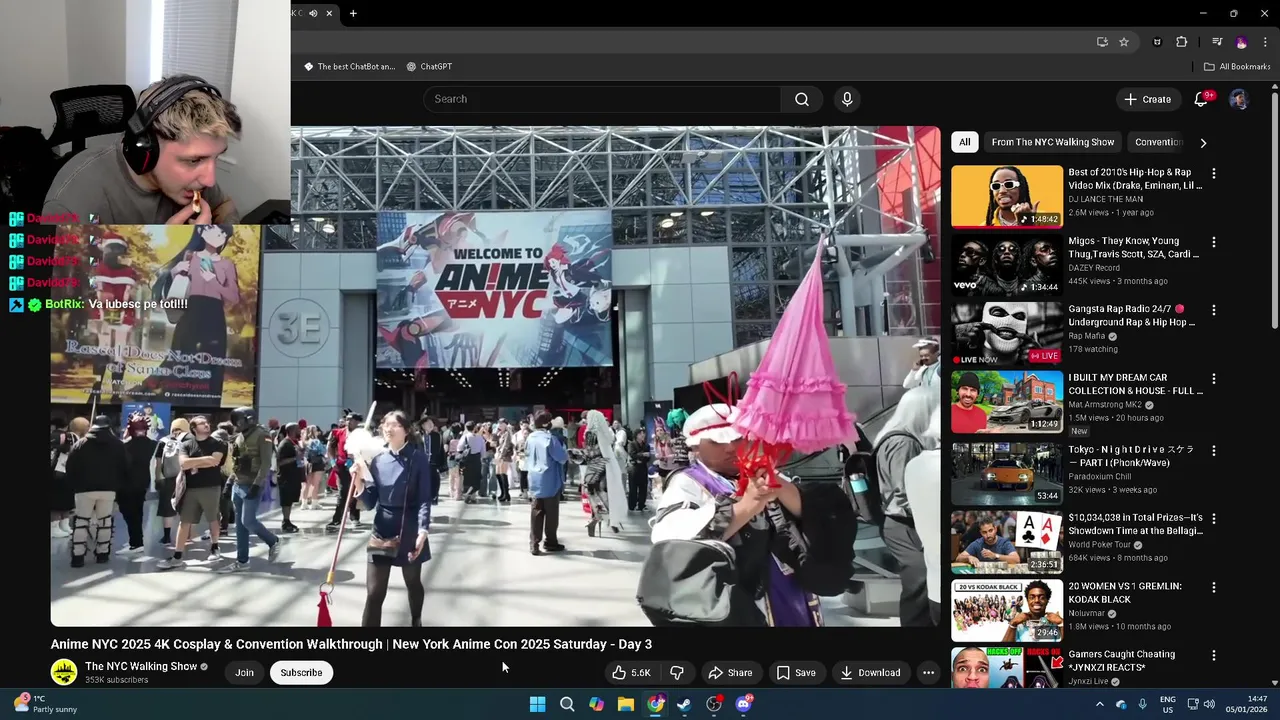Open Windows taskbar search
1280x720 pixels.
[x=567, y=704]
